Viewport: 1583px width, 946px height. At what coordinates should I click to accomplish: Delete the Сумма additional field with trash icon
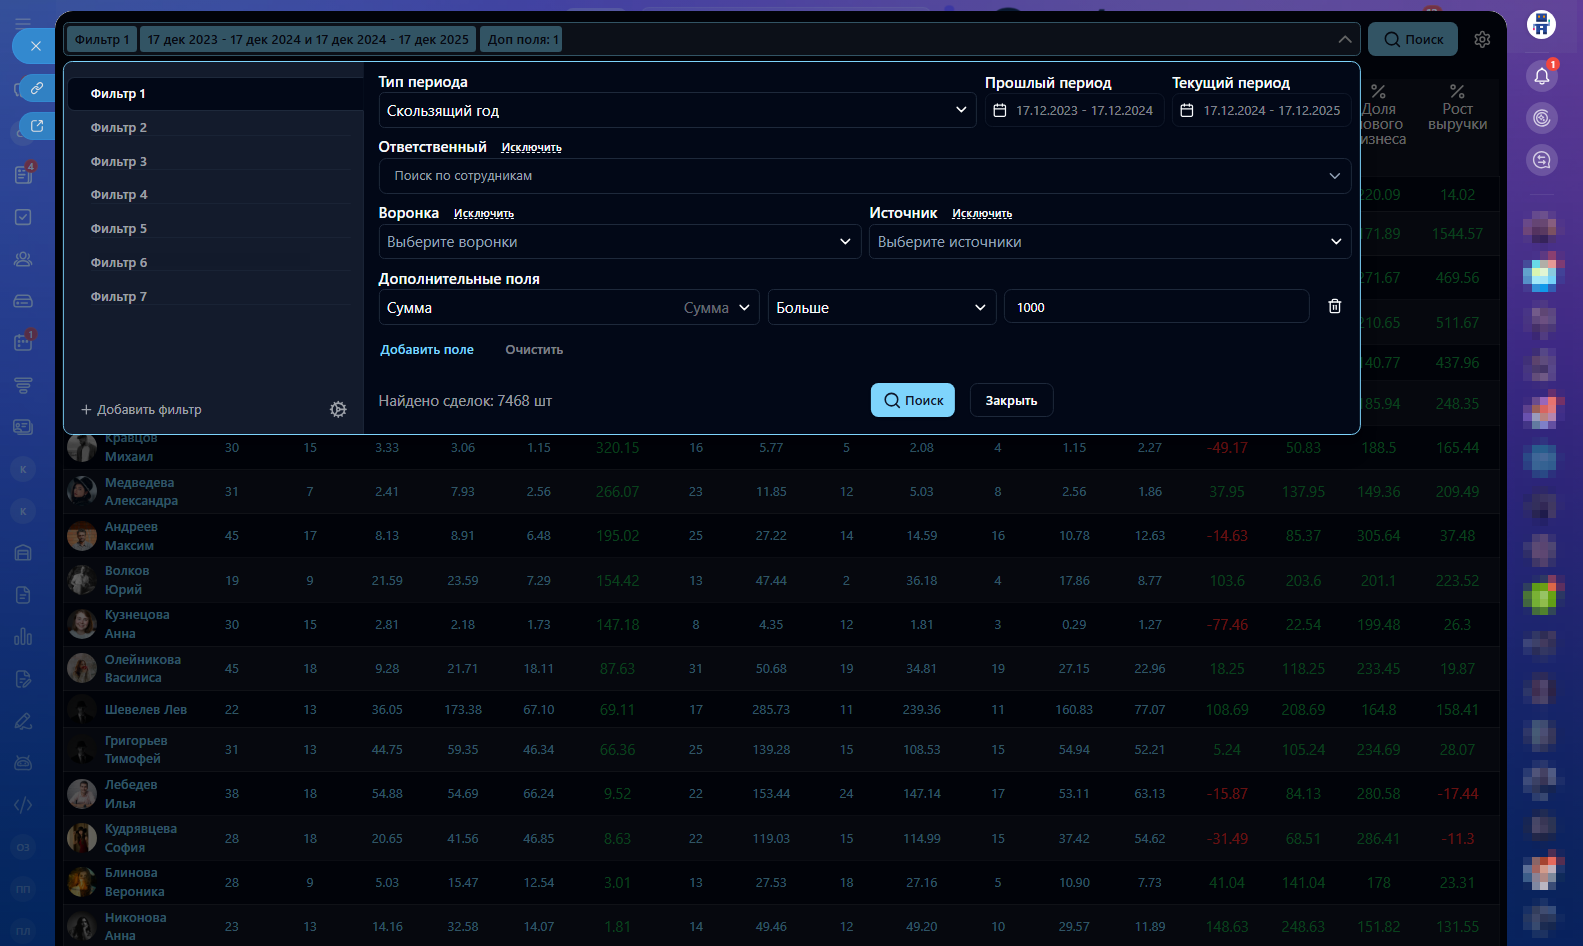click(1334, 307)
